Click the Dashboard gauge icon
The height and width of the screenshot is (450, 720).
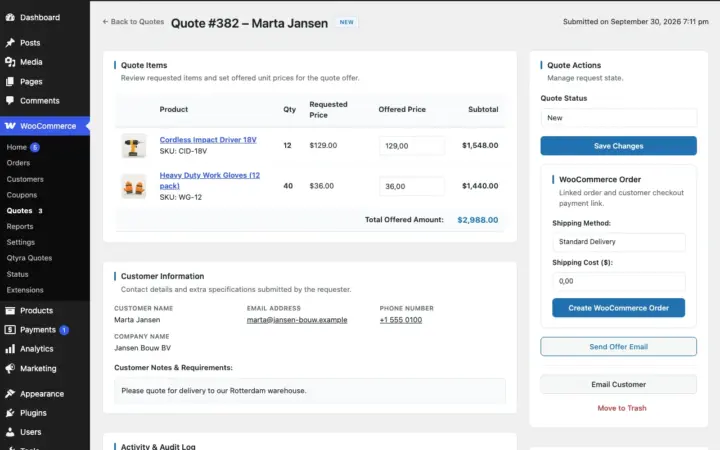point(10,17)
